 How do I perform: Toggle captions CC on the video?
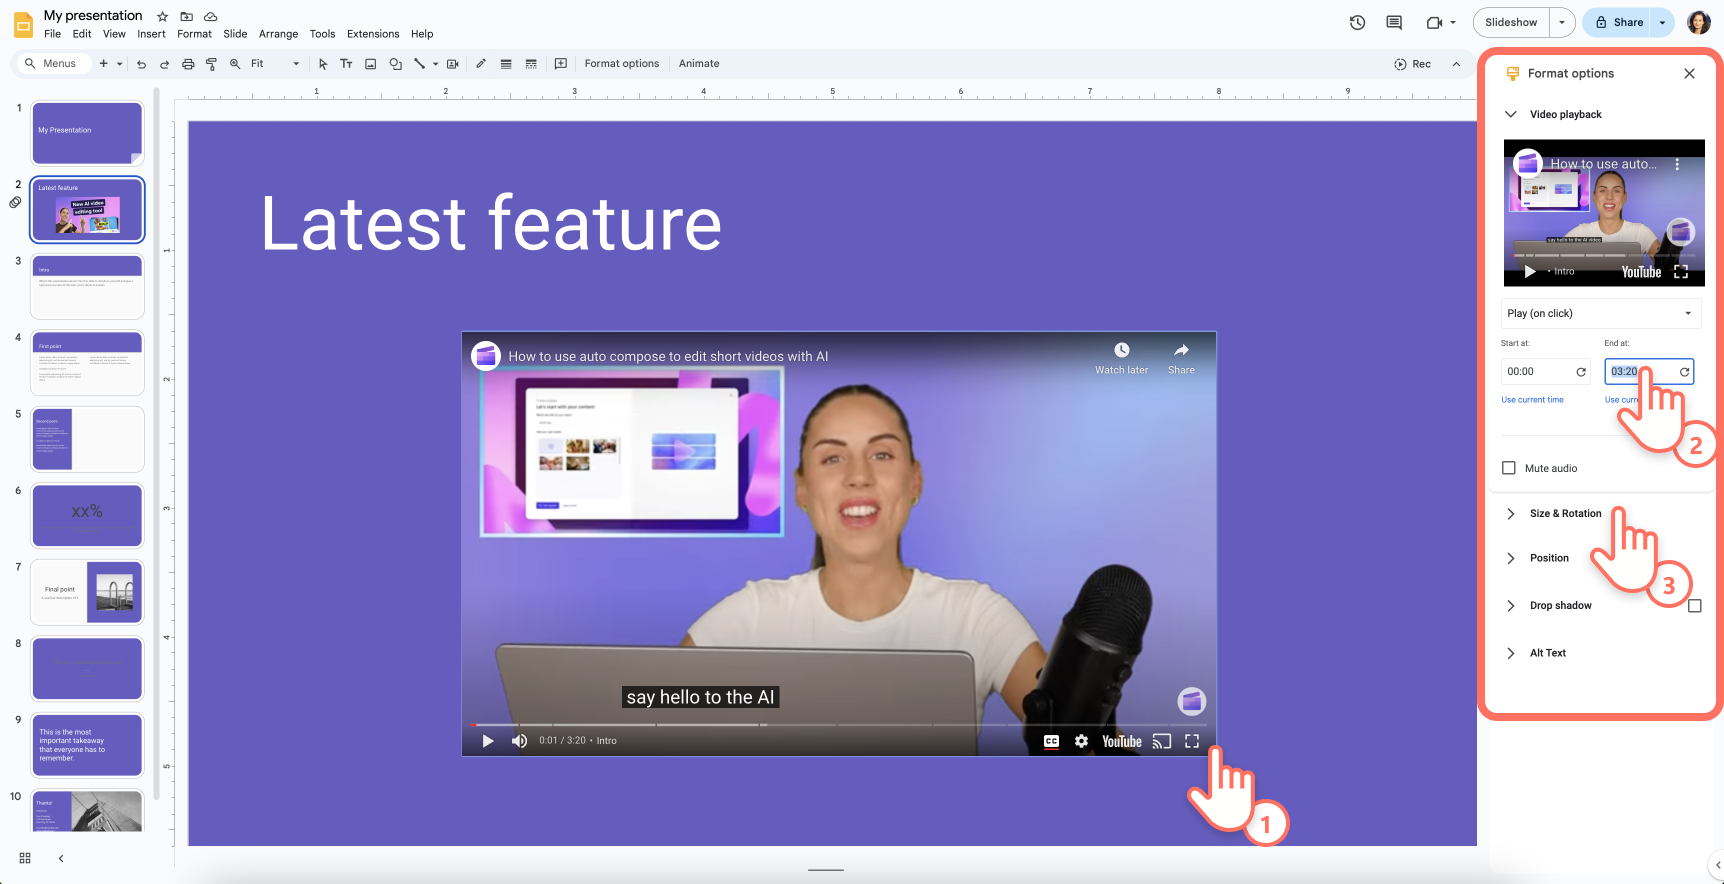[x=1051, y=741]
